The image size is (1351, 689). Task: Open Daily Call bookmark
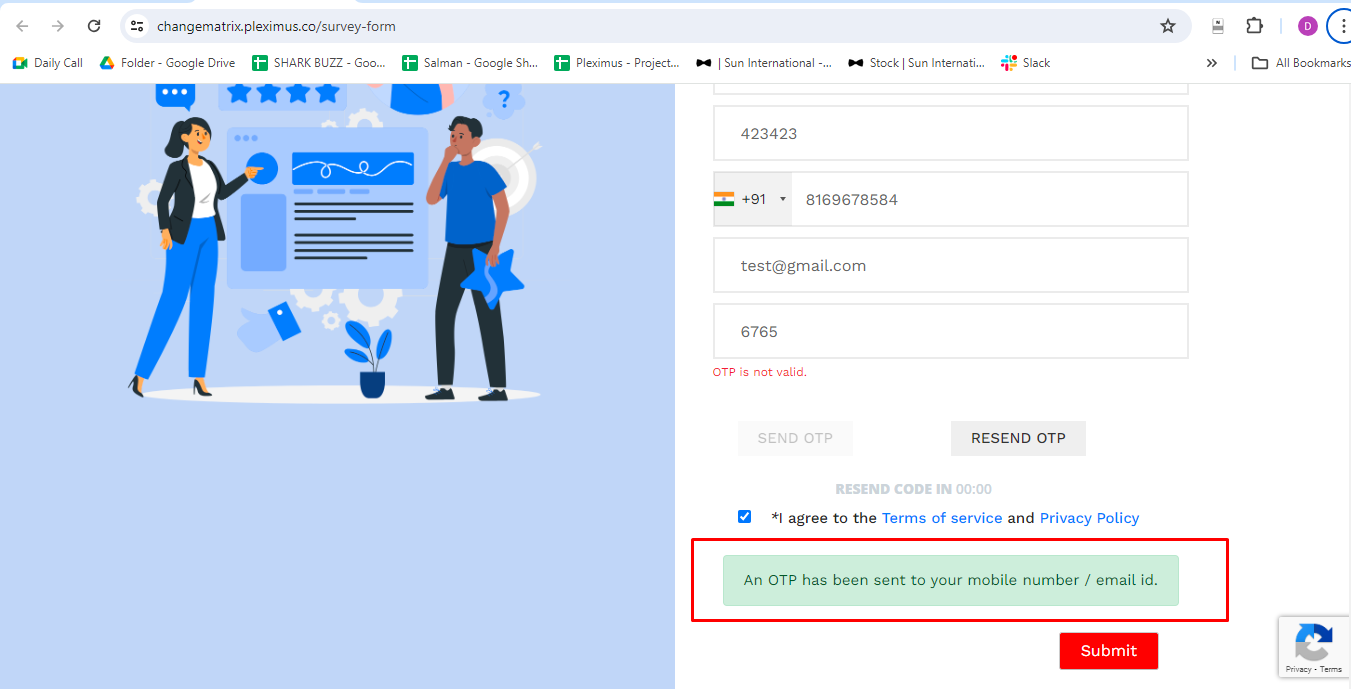(48, 63)
